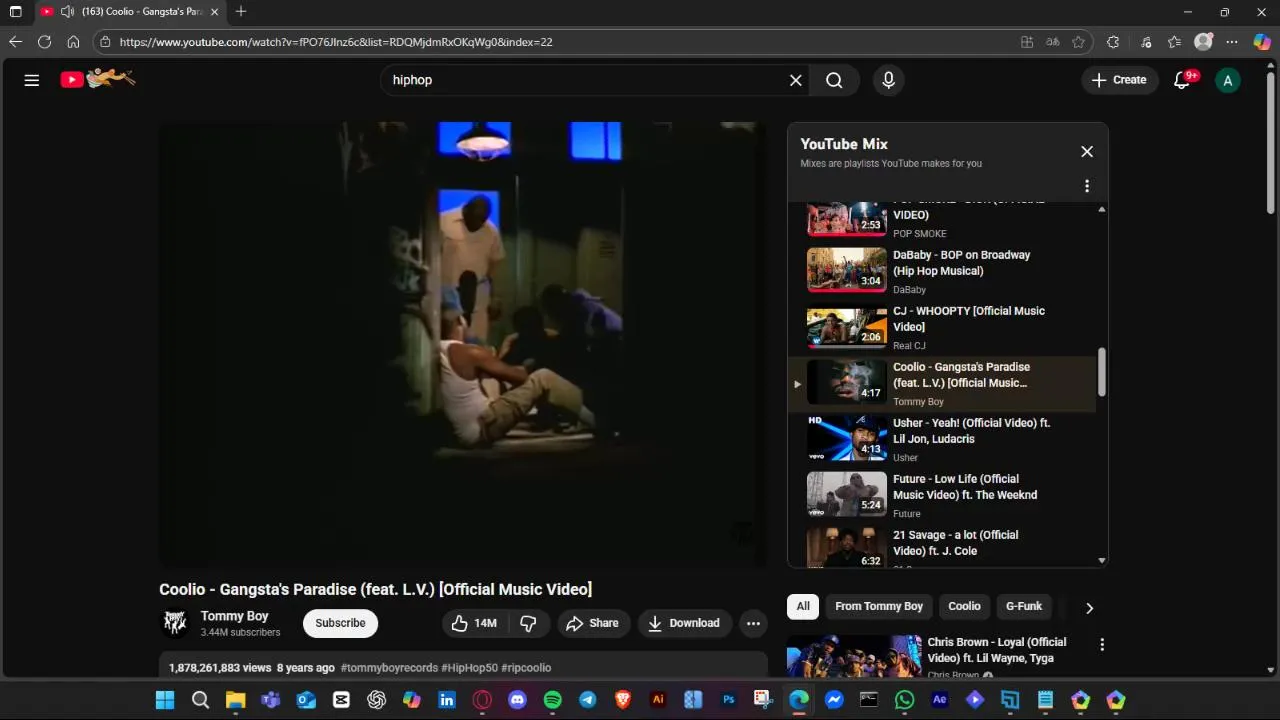Open translate page icon in address bar
Screen dimensions: 1280x720
(x=1052, y=42)
